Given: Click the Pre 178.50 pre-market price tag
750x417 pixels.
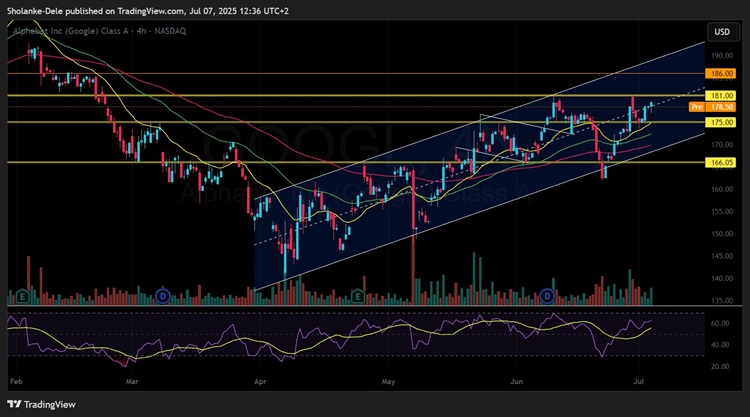Looking at the screenshot, I should [712, 107].
